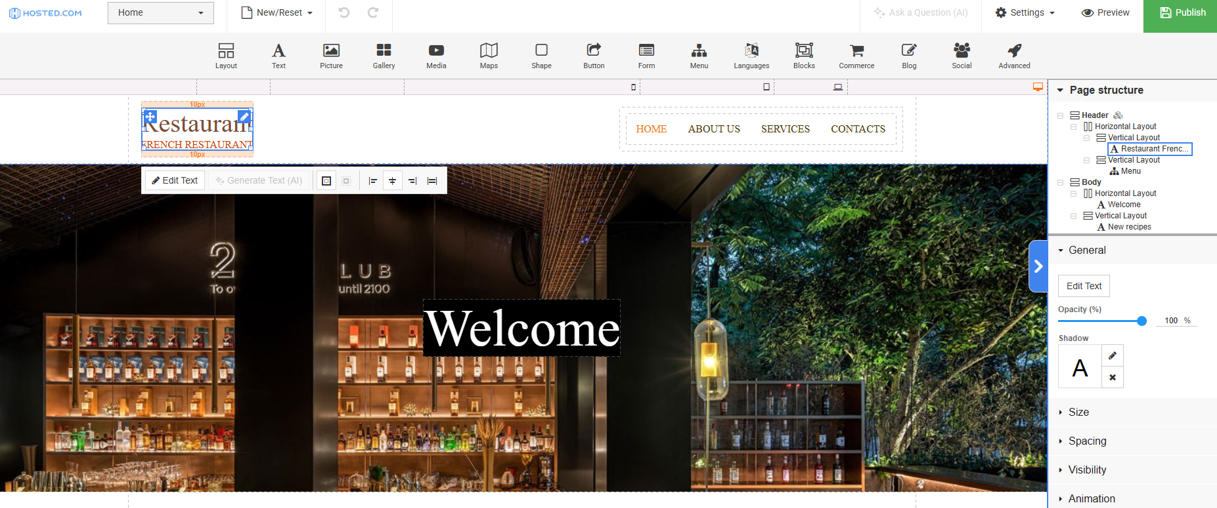
Task: Open the Home page selector dropdown
Action: (x=160, y=13)
